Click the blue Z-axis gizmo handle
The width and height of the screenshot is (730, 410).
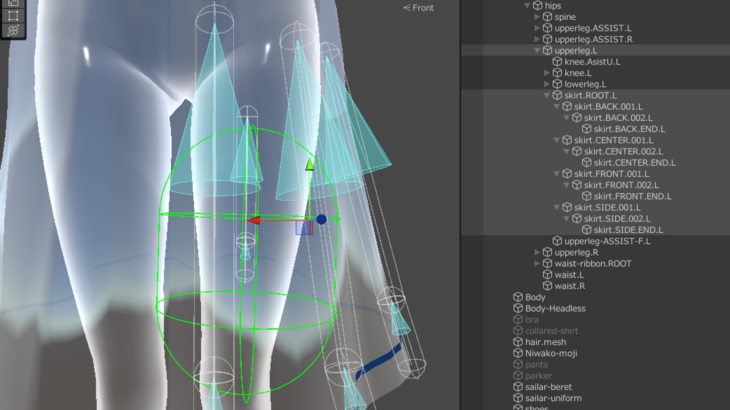[322, 219]
